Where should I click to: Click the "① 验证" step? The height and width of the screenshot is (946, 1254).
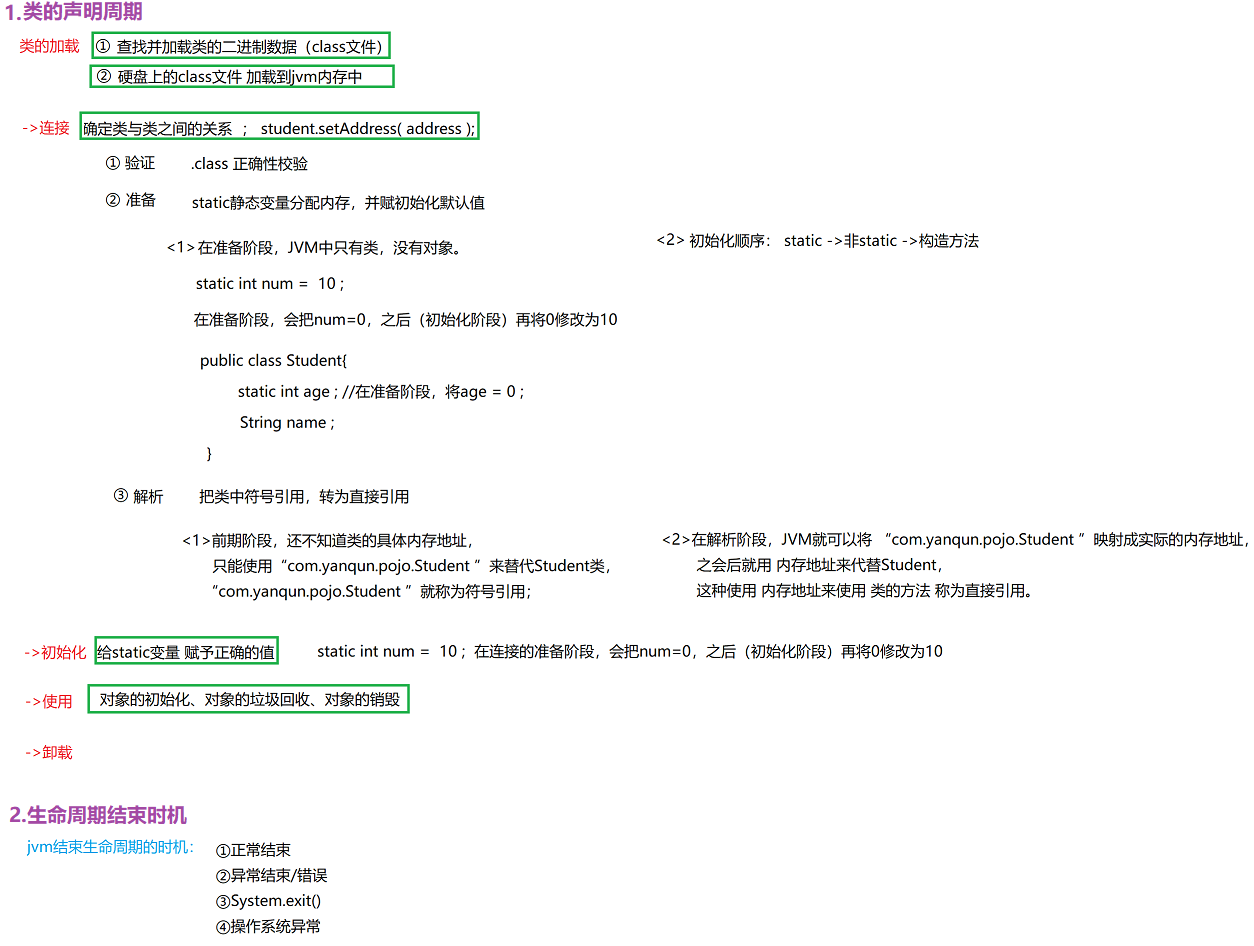(x=130, y=163)
